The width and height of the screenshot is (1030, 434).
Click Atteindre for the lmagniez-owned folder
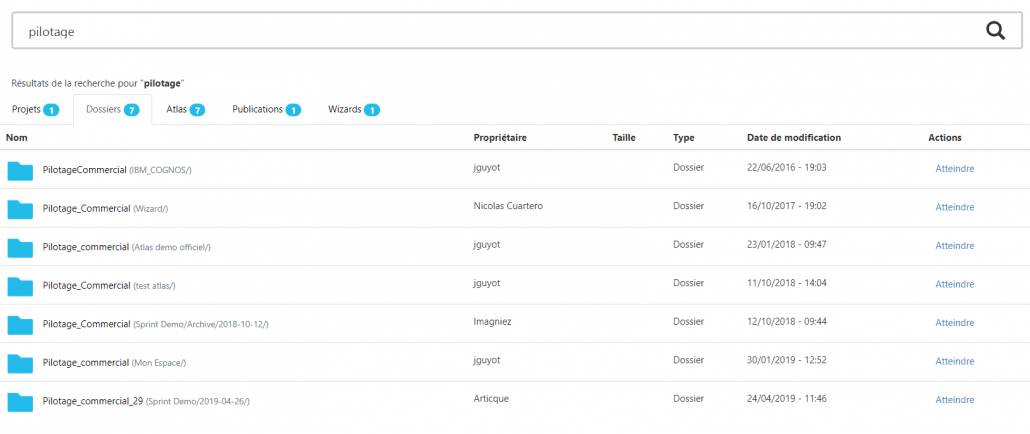click(x=954, y=323)
